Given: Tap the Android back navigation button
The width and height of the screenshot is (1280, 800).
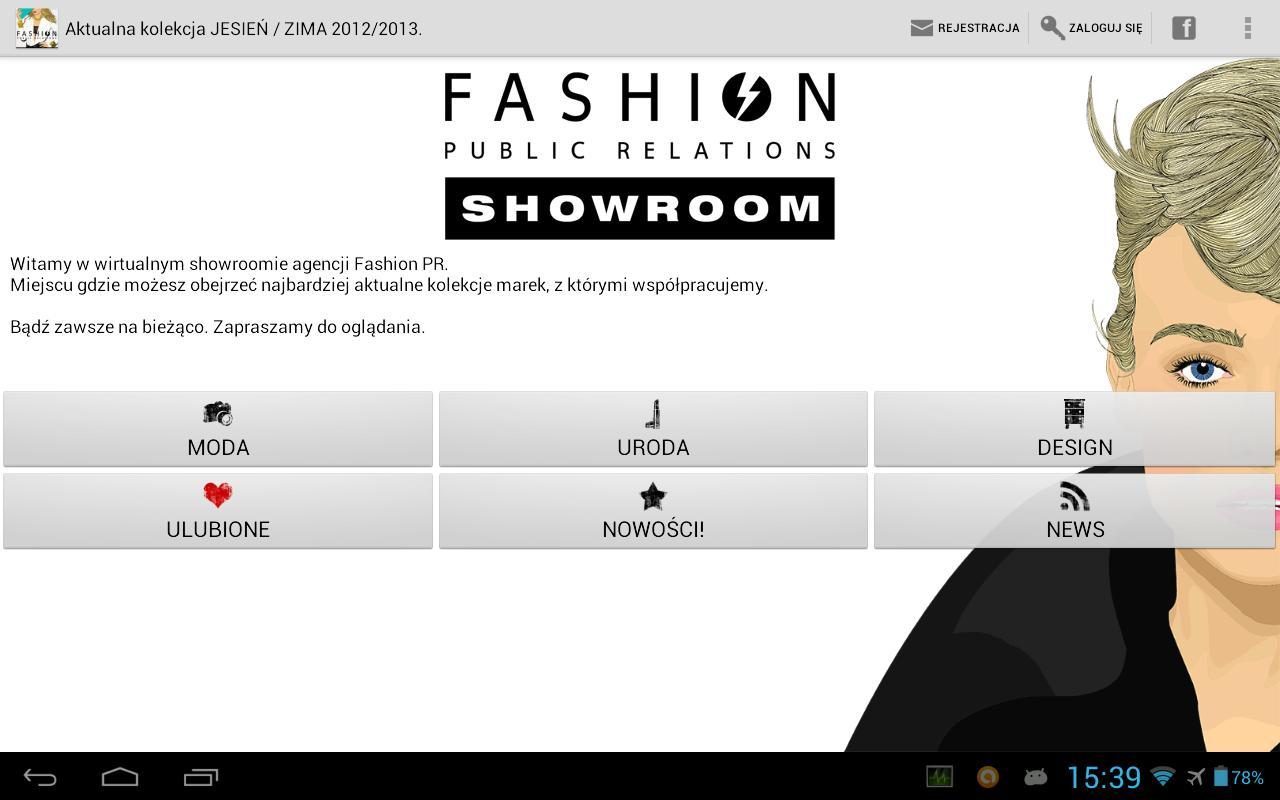Looking at the screenshot, I should [40, 777].
